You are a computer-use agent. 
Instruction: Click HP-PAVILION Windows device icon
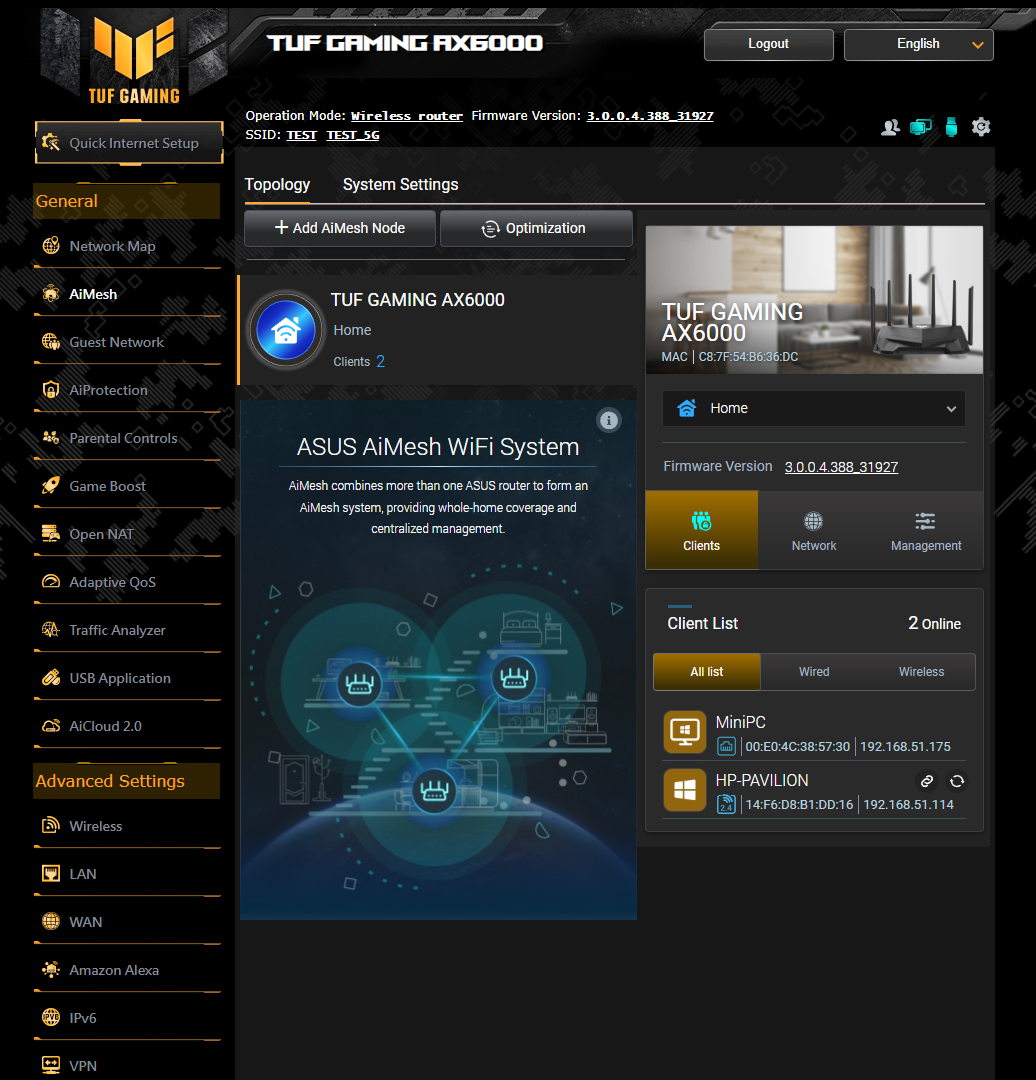pos(685,790)
